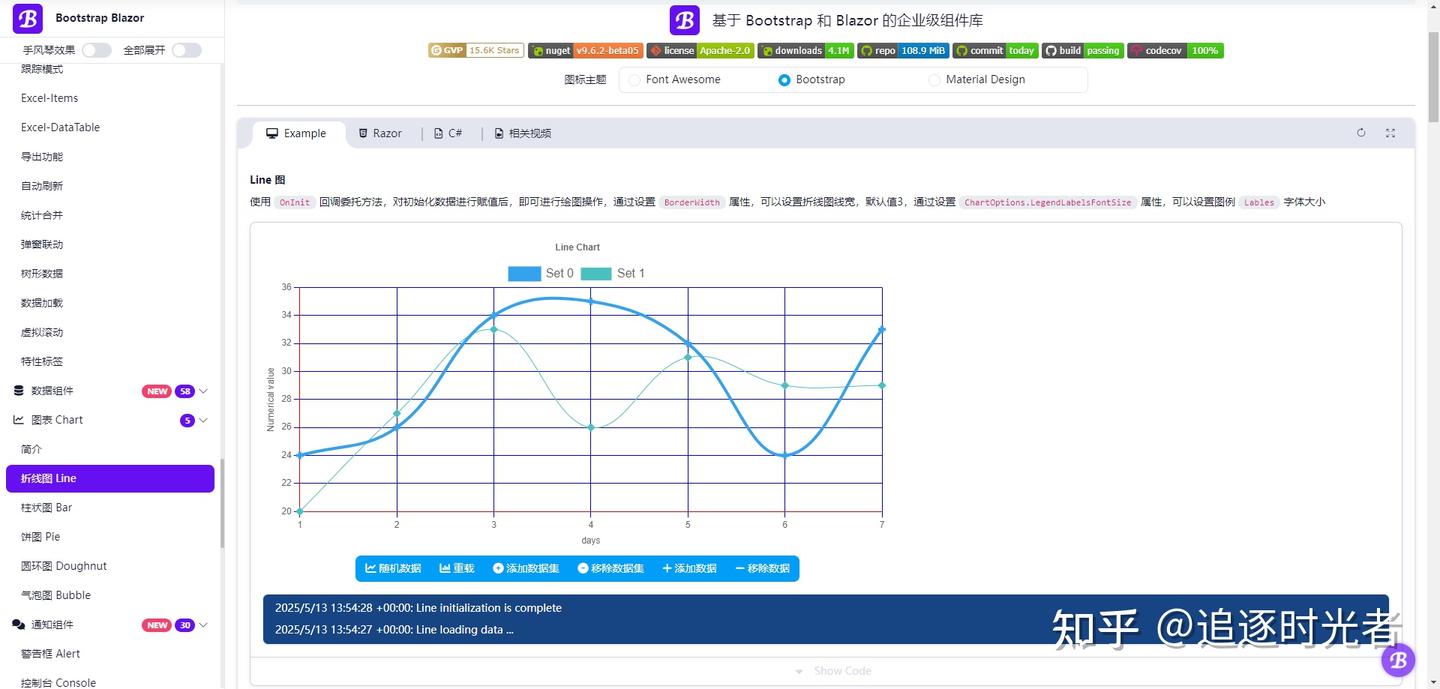Click the 添加数据集 button
Viewport: 1440px width, 689px height.
point(526,568)
